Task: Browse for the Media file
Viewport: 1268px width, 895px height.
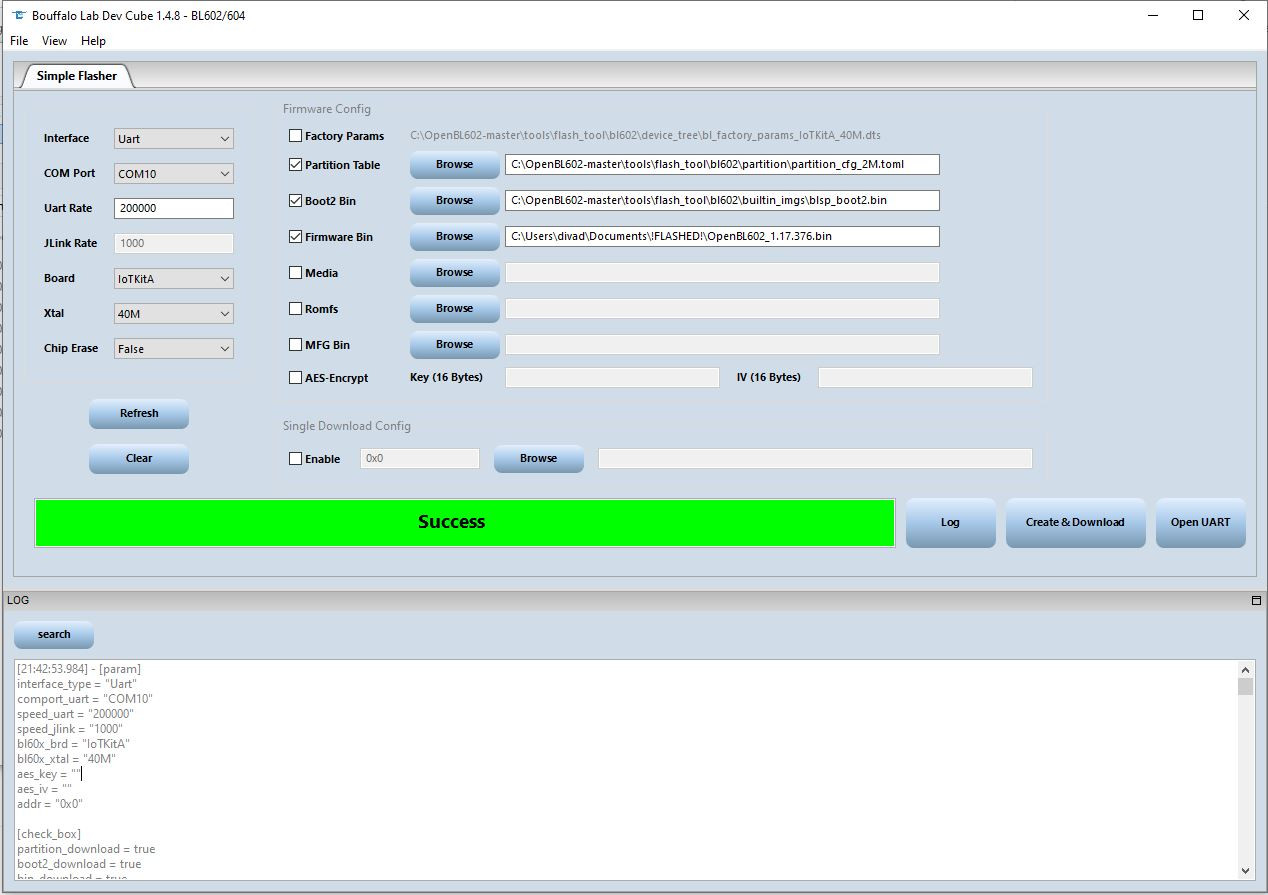Action: point(454,272)
